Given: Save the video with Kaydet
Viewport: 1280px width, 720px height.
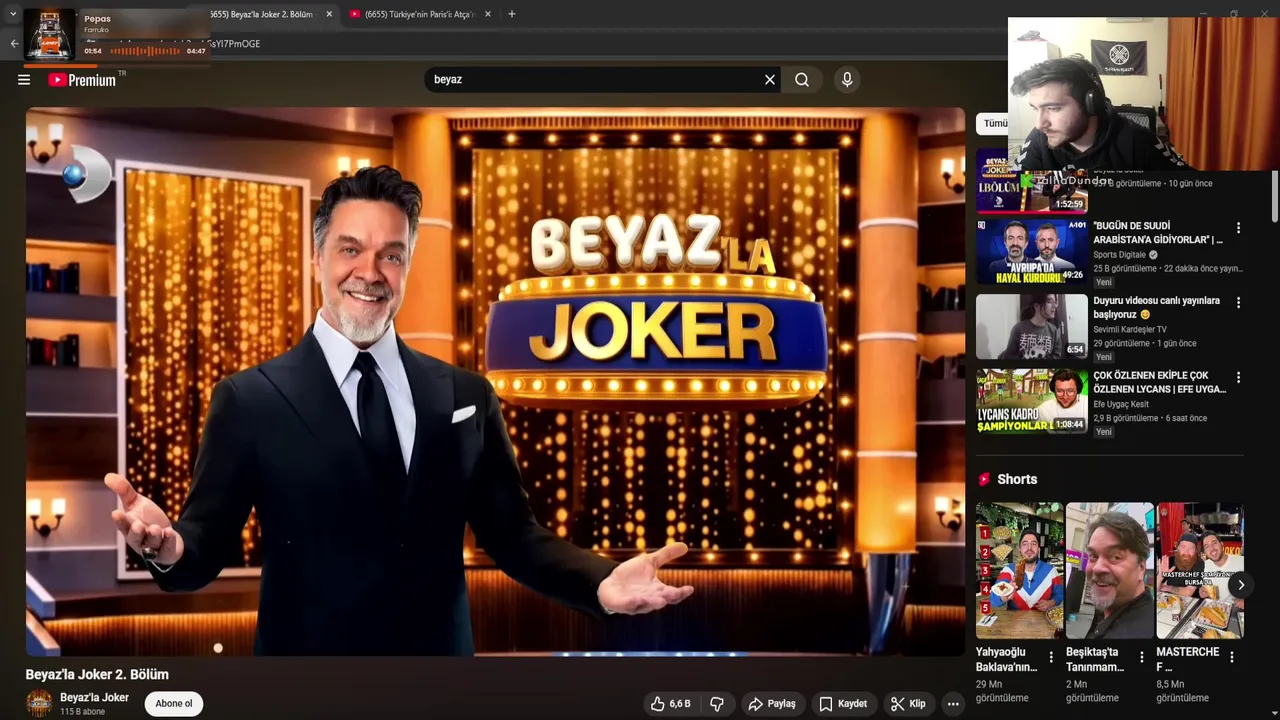Looking at the screenshot, I should tap(843, 704).
